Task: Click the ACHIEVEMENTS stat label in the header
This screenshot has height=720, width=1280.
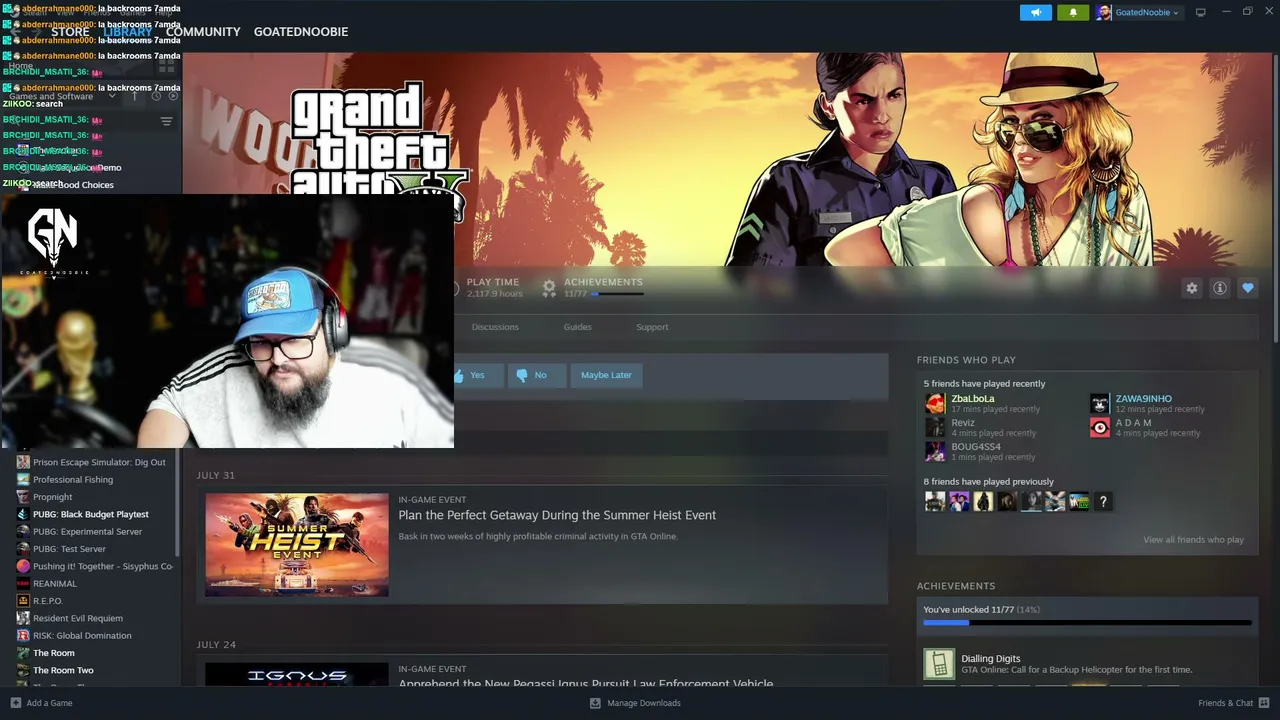Action: [x=603, y=282]
